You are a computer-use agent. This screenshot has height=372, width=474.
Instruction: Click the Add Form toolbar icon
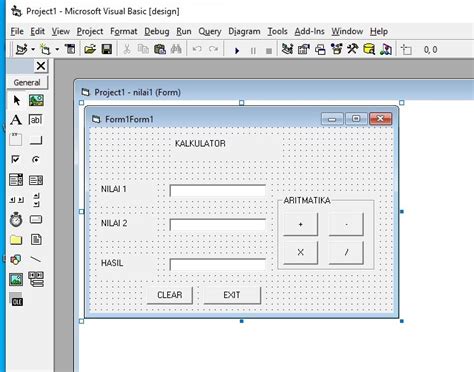pos(45,49)
